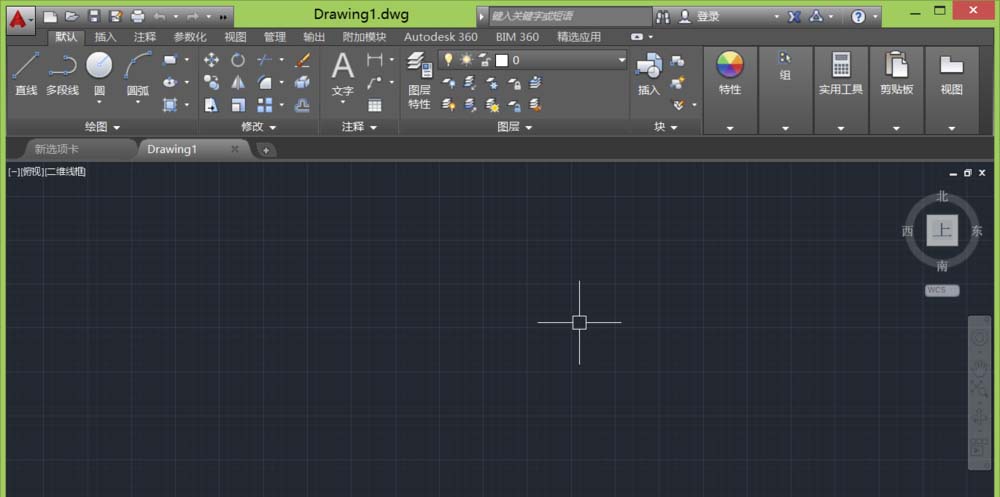Toggle the layer lock icon in layer dropdown
Viewport: 1000px width, 497px height.
484,61
